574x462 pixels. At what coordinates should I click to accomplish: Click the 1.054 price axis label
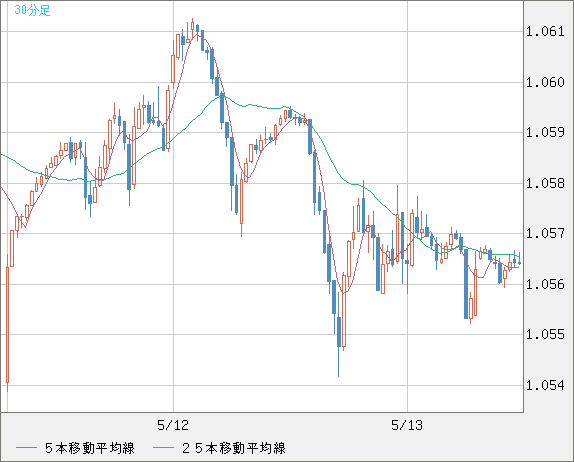tap(545, 385)
